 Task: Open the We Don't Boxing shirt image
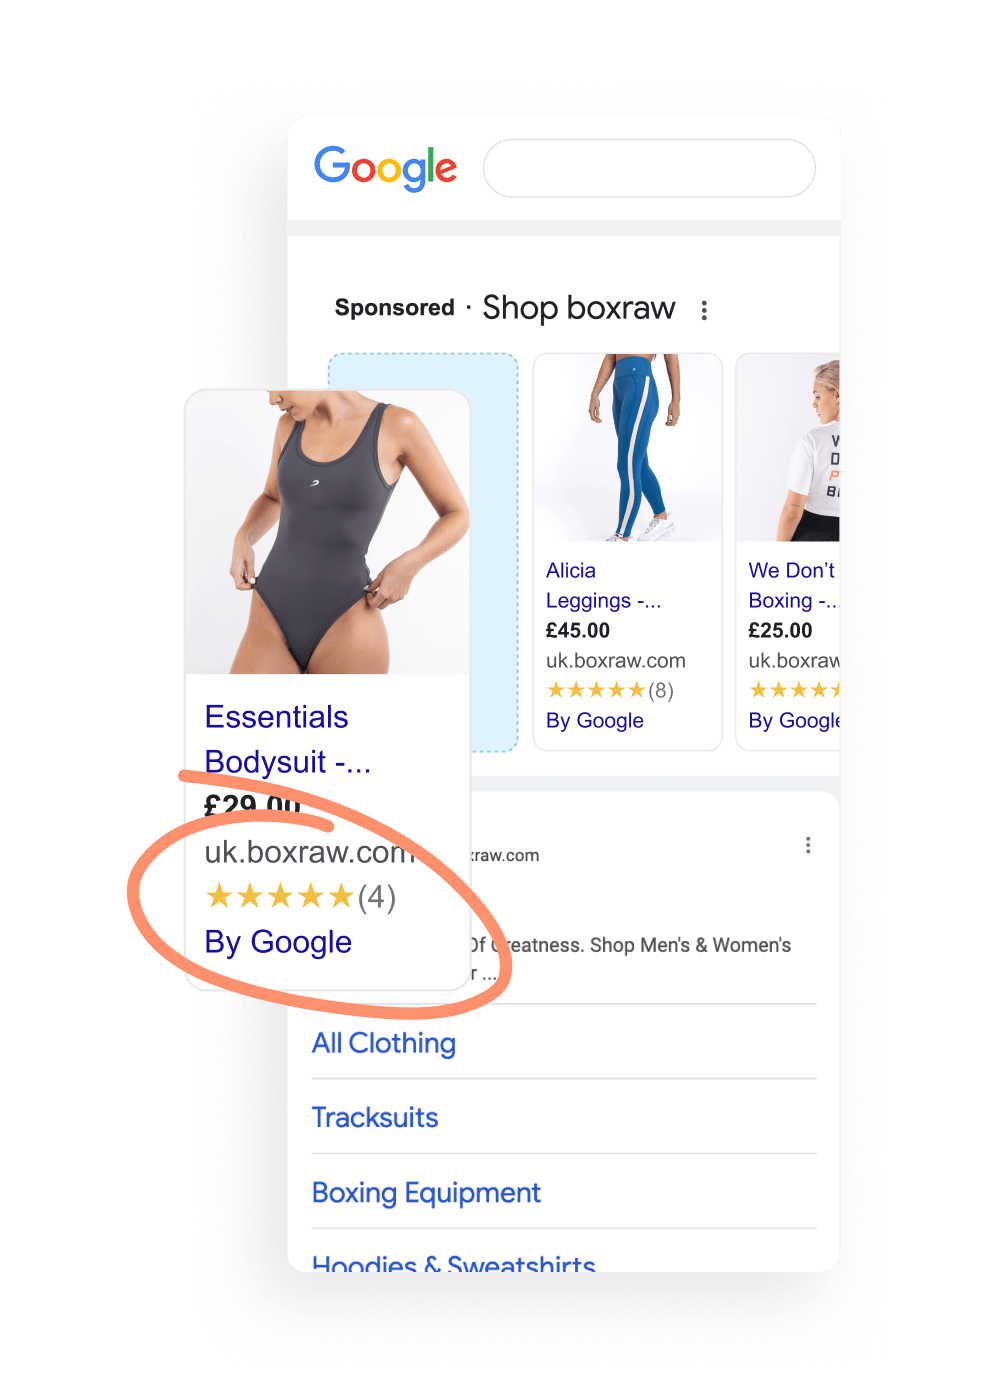789,448
